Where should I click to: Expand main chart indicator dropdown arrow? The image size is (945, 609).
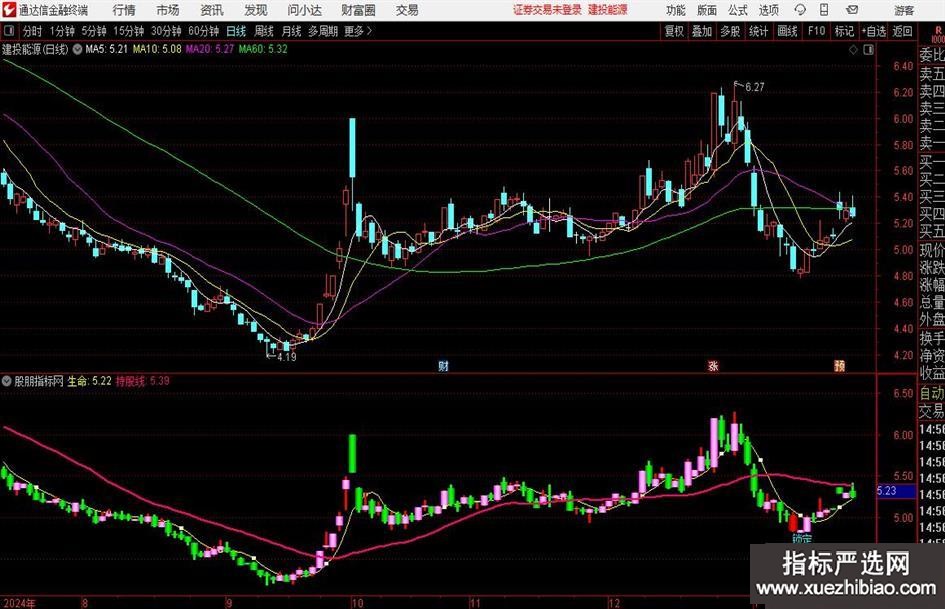tap(77, 49)
